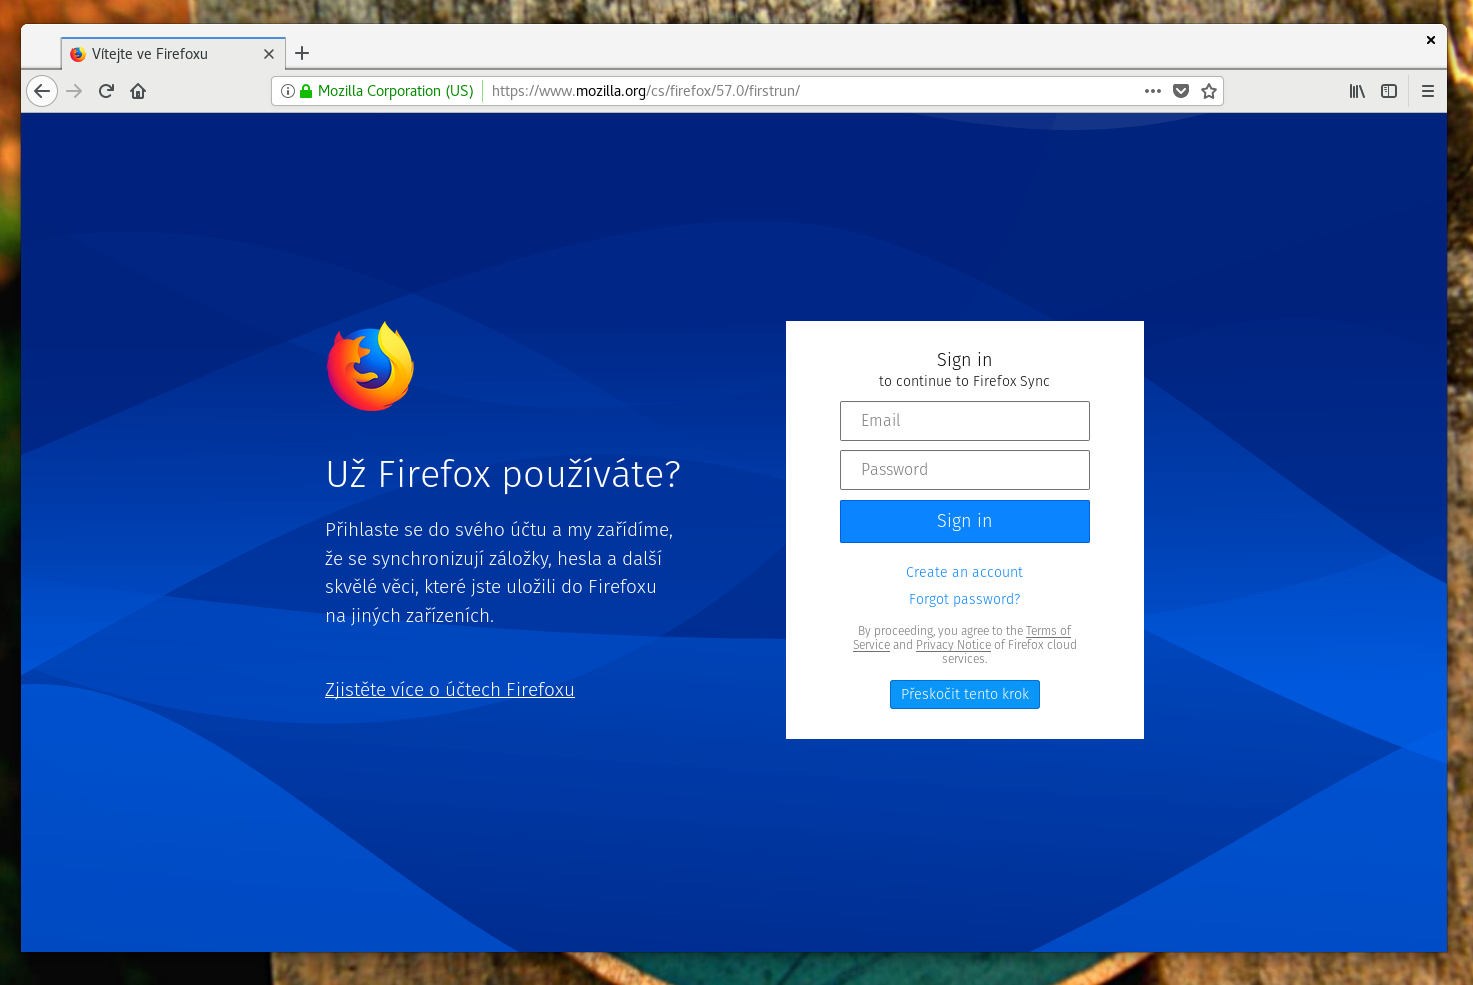Click the page info icon in address bar

[288, 90]
